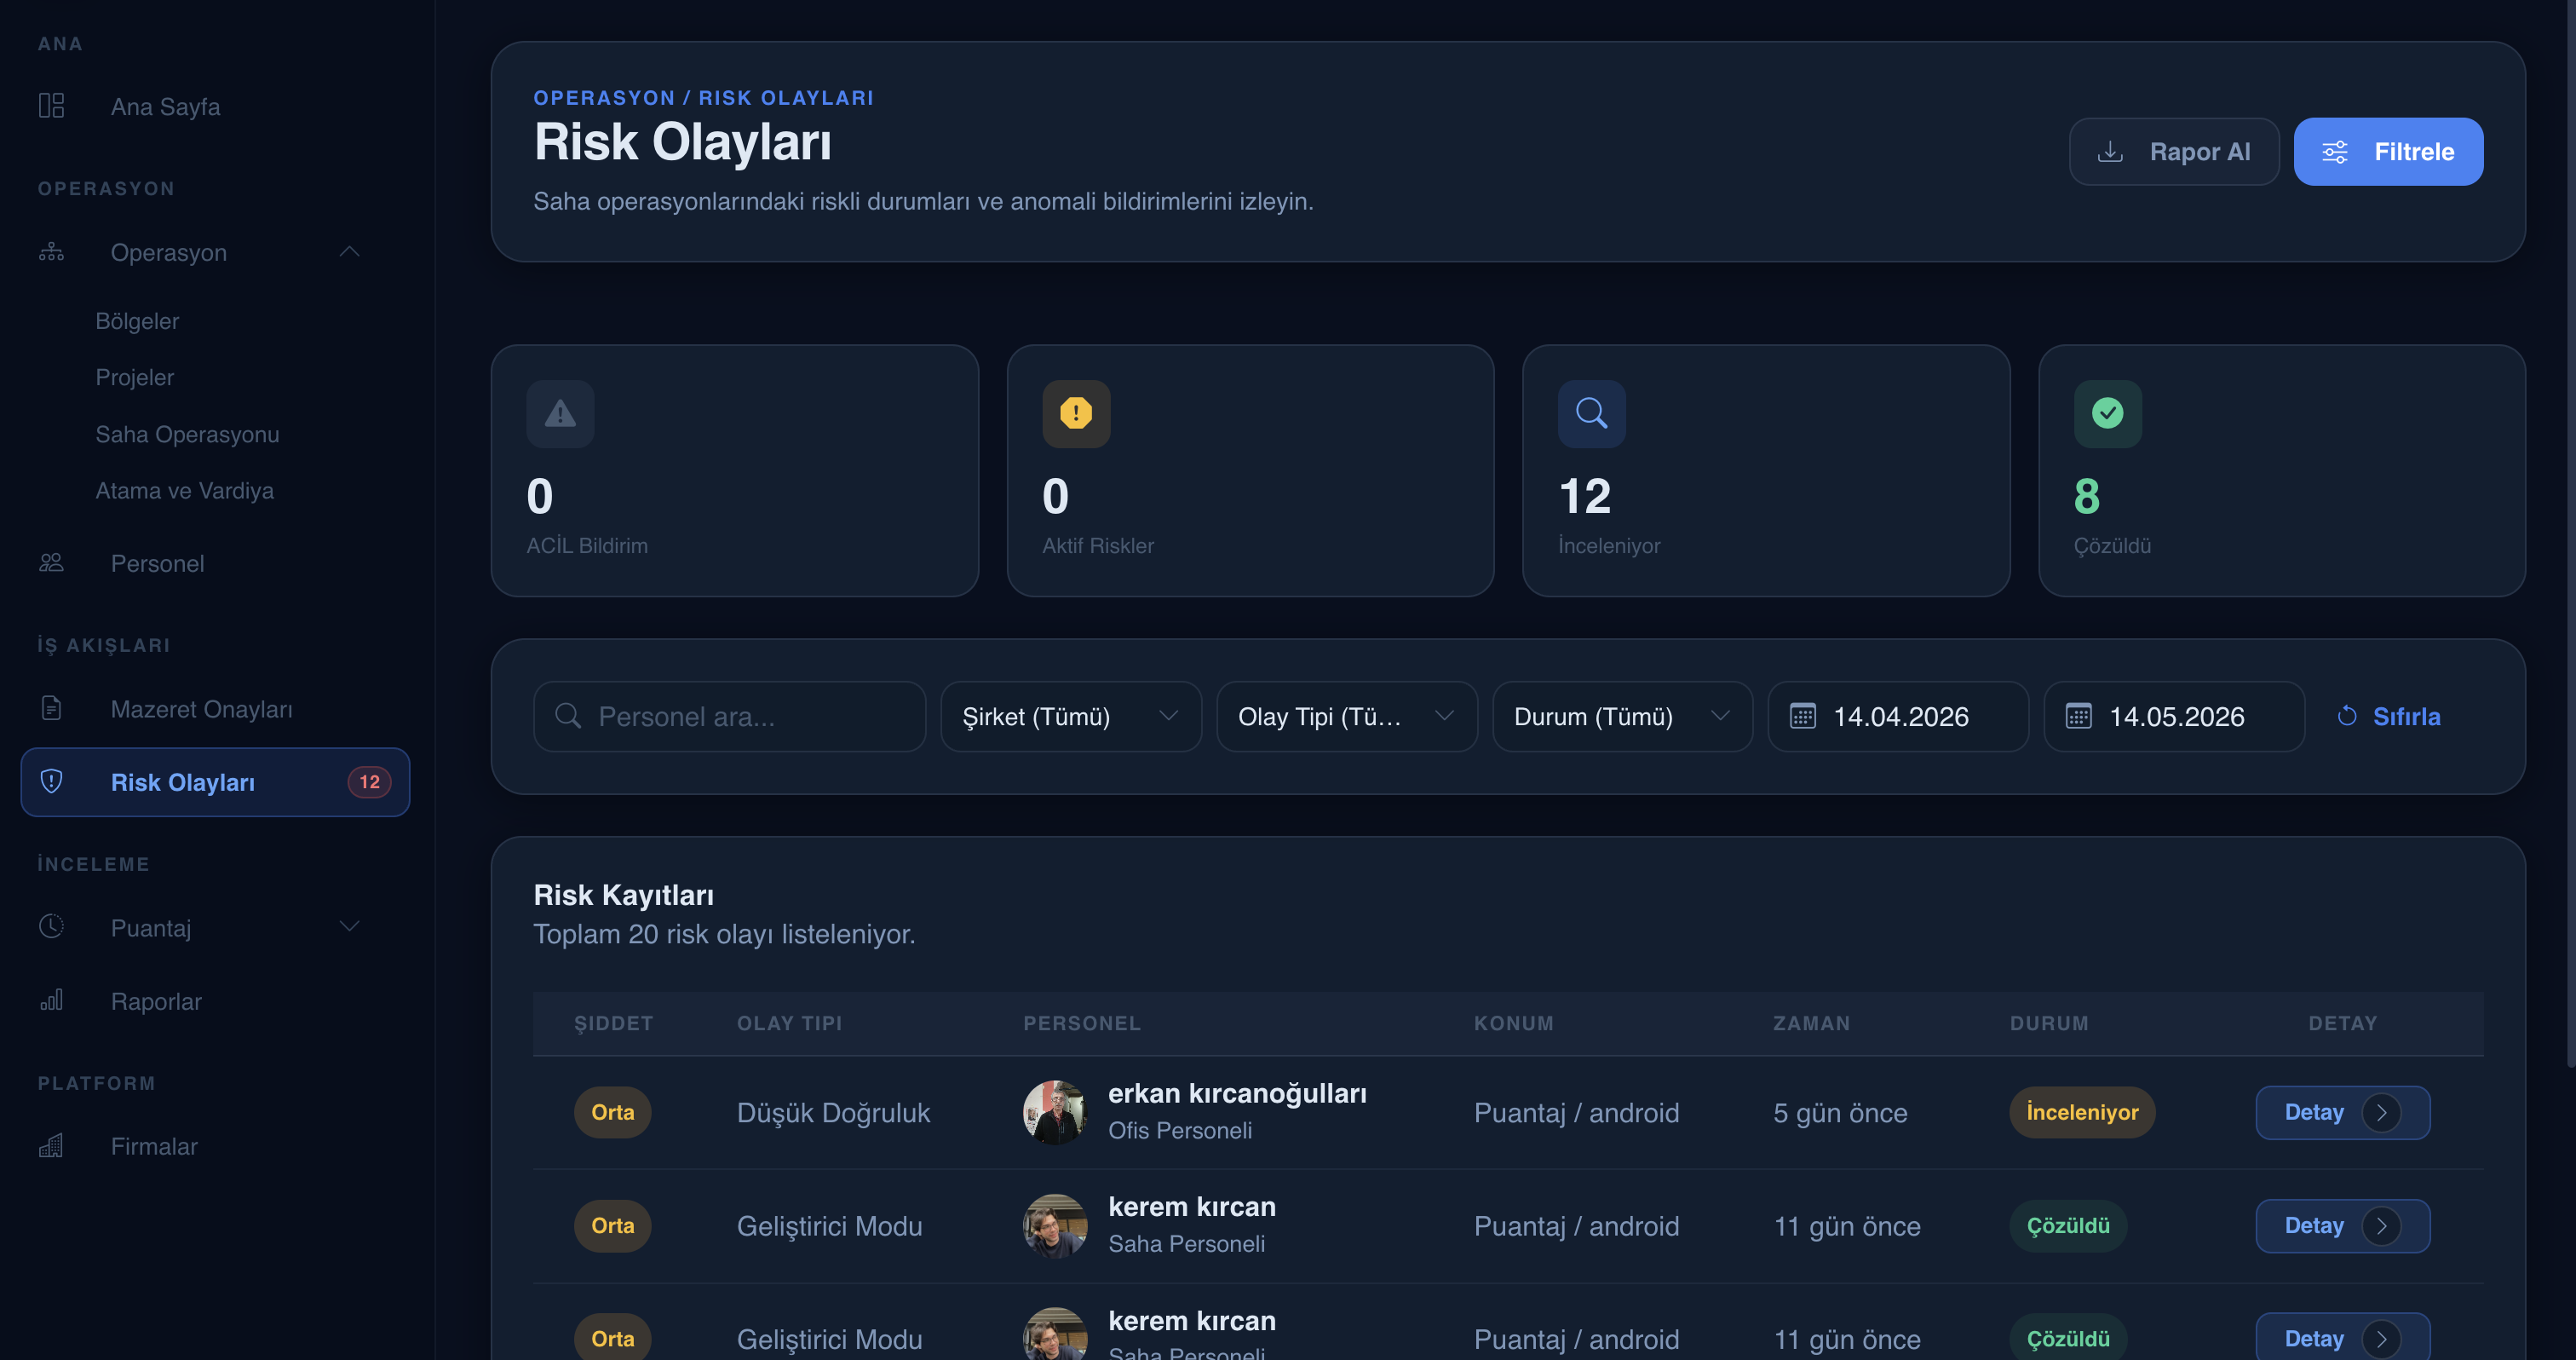
Task: Click the 5 gün önce time cell
Action: click(x=1840, y=1112)
